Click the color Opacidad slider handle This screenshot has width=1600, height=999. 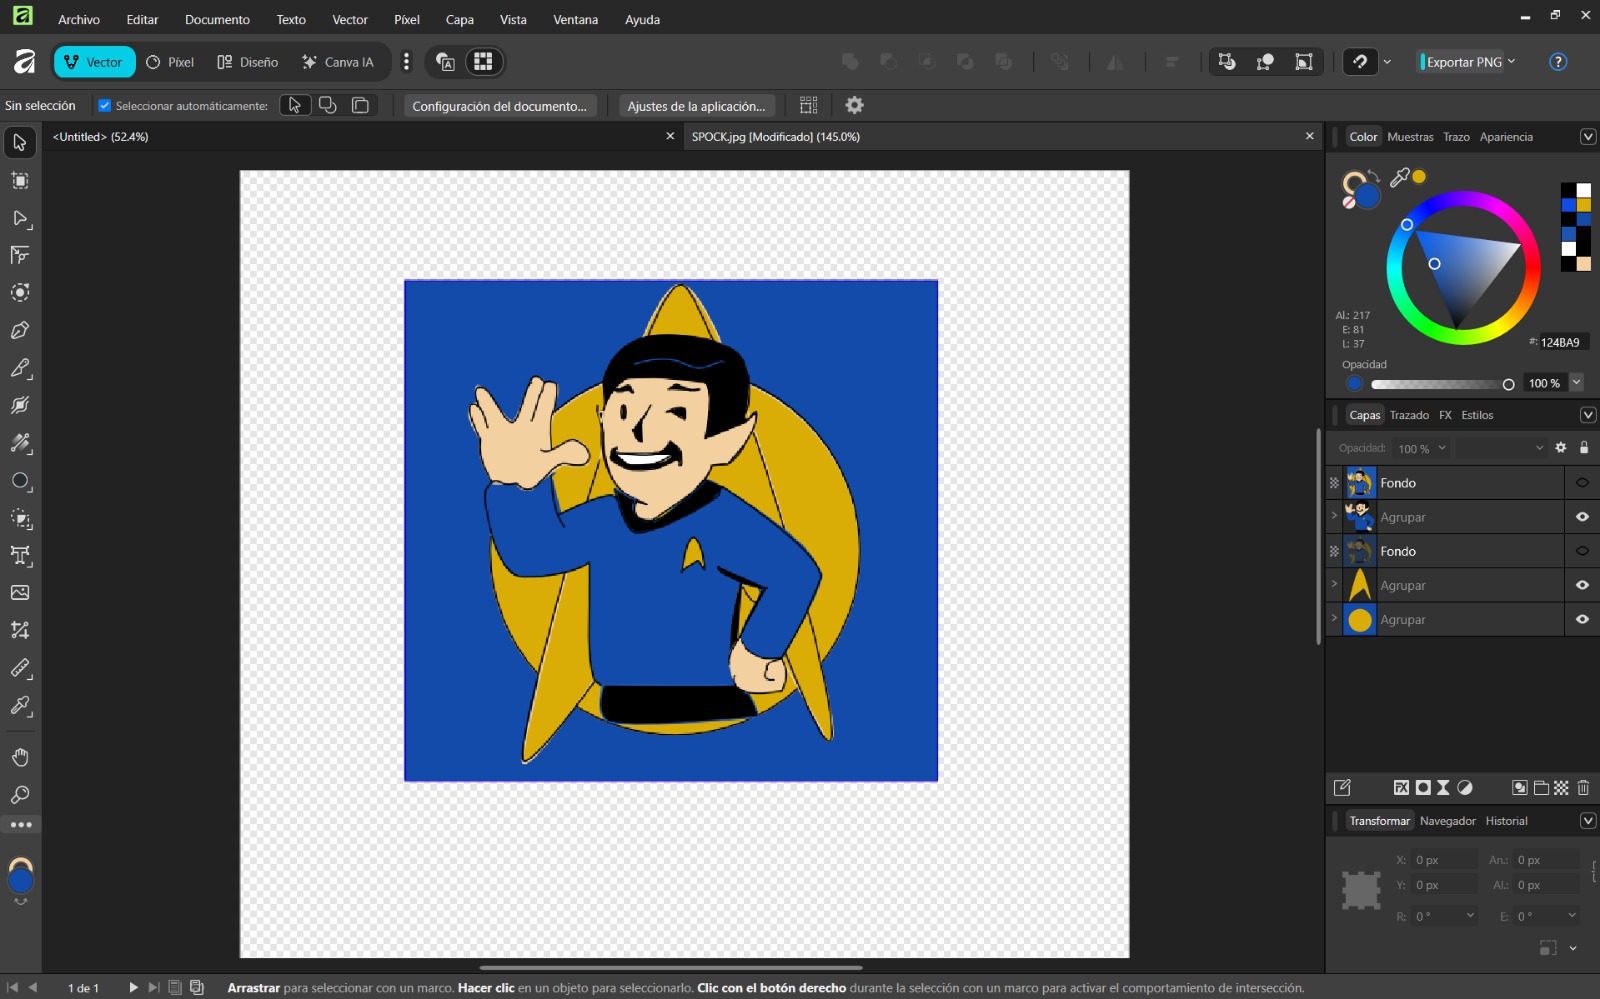pos(1508,384)
